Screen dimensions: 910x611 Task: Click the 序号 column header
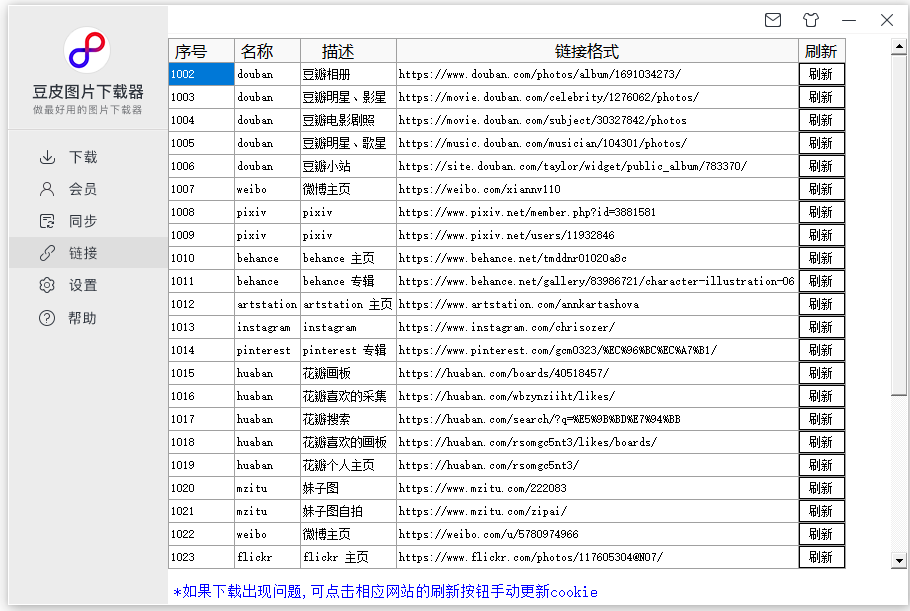(201, 51)
